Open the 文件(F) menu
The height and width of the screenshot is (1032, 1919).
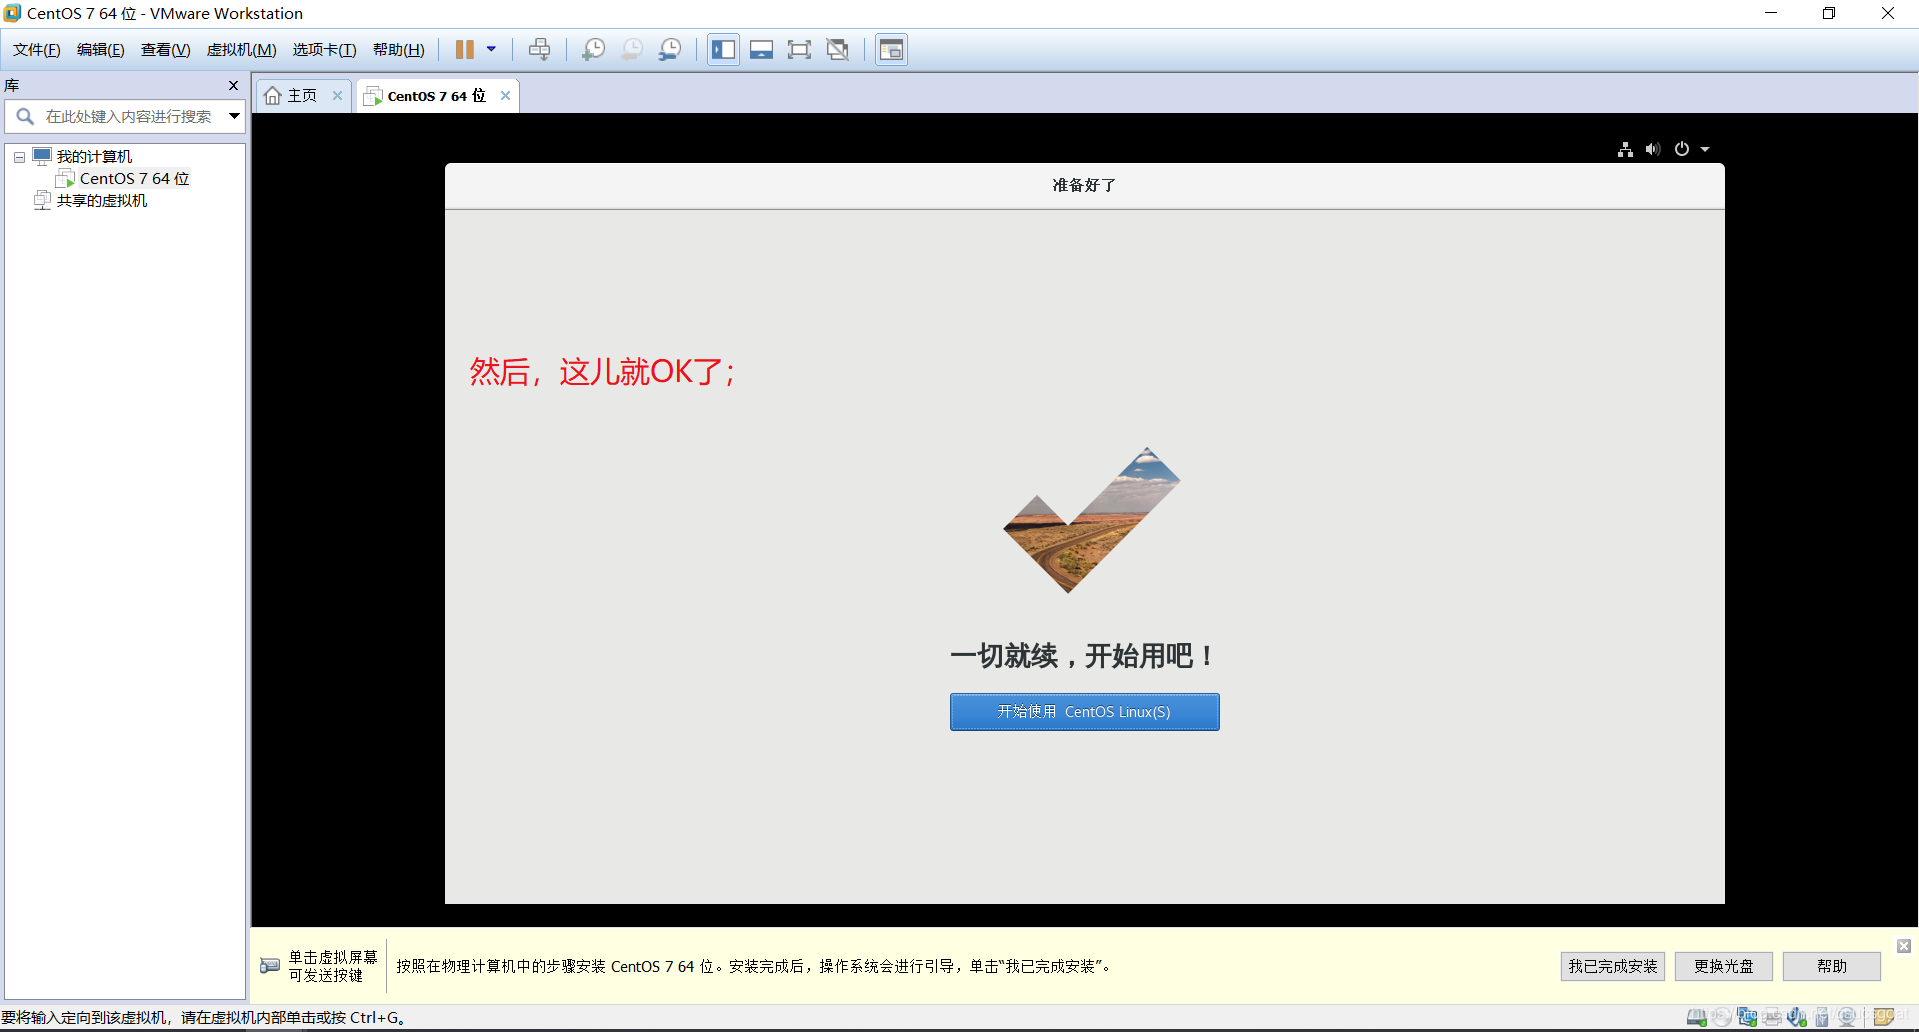click(x=36, y=50)
